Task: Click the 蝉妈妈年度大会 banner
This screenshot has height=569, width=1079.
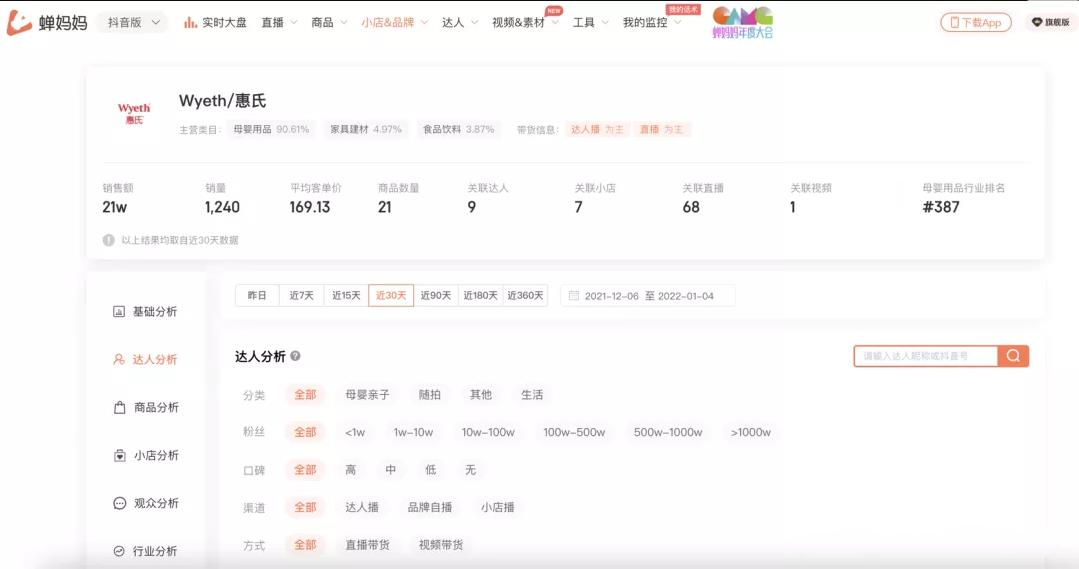Action: point(743,22)
